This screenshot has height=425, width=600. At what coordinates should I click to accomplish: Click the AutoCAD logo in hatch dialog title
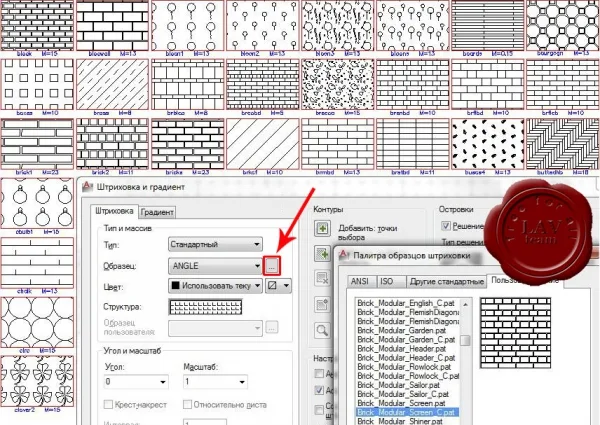pos(88,187)
